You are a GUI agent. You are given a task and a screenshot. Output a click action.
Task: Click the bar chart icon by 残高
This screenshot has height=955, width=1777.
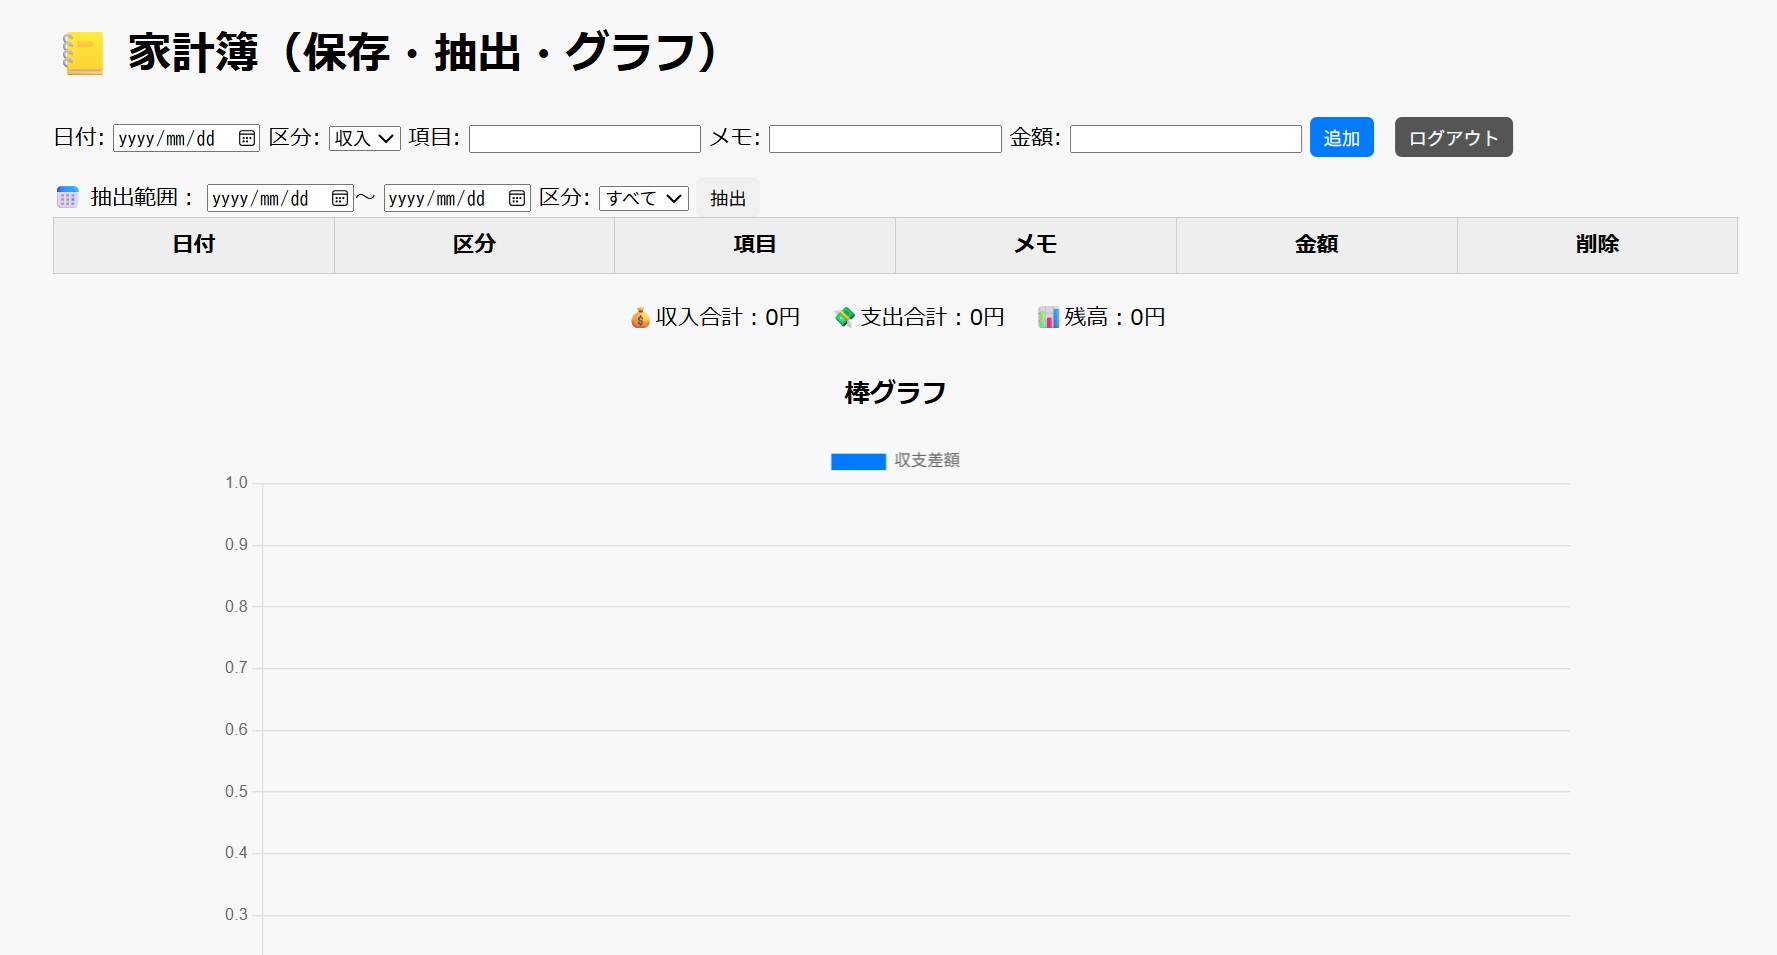1048,318
